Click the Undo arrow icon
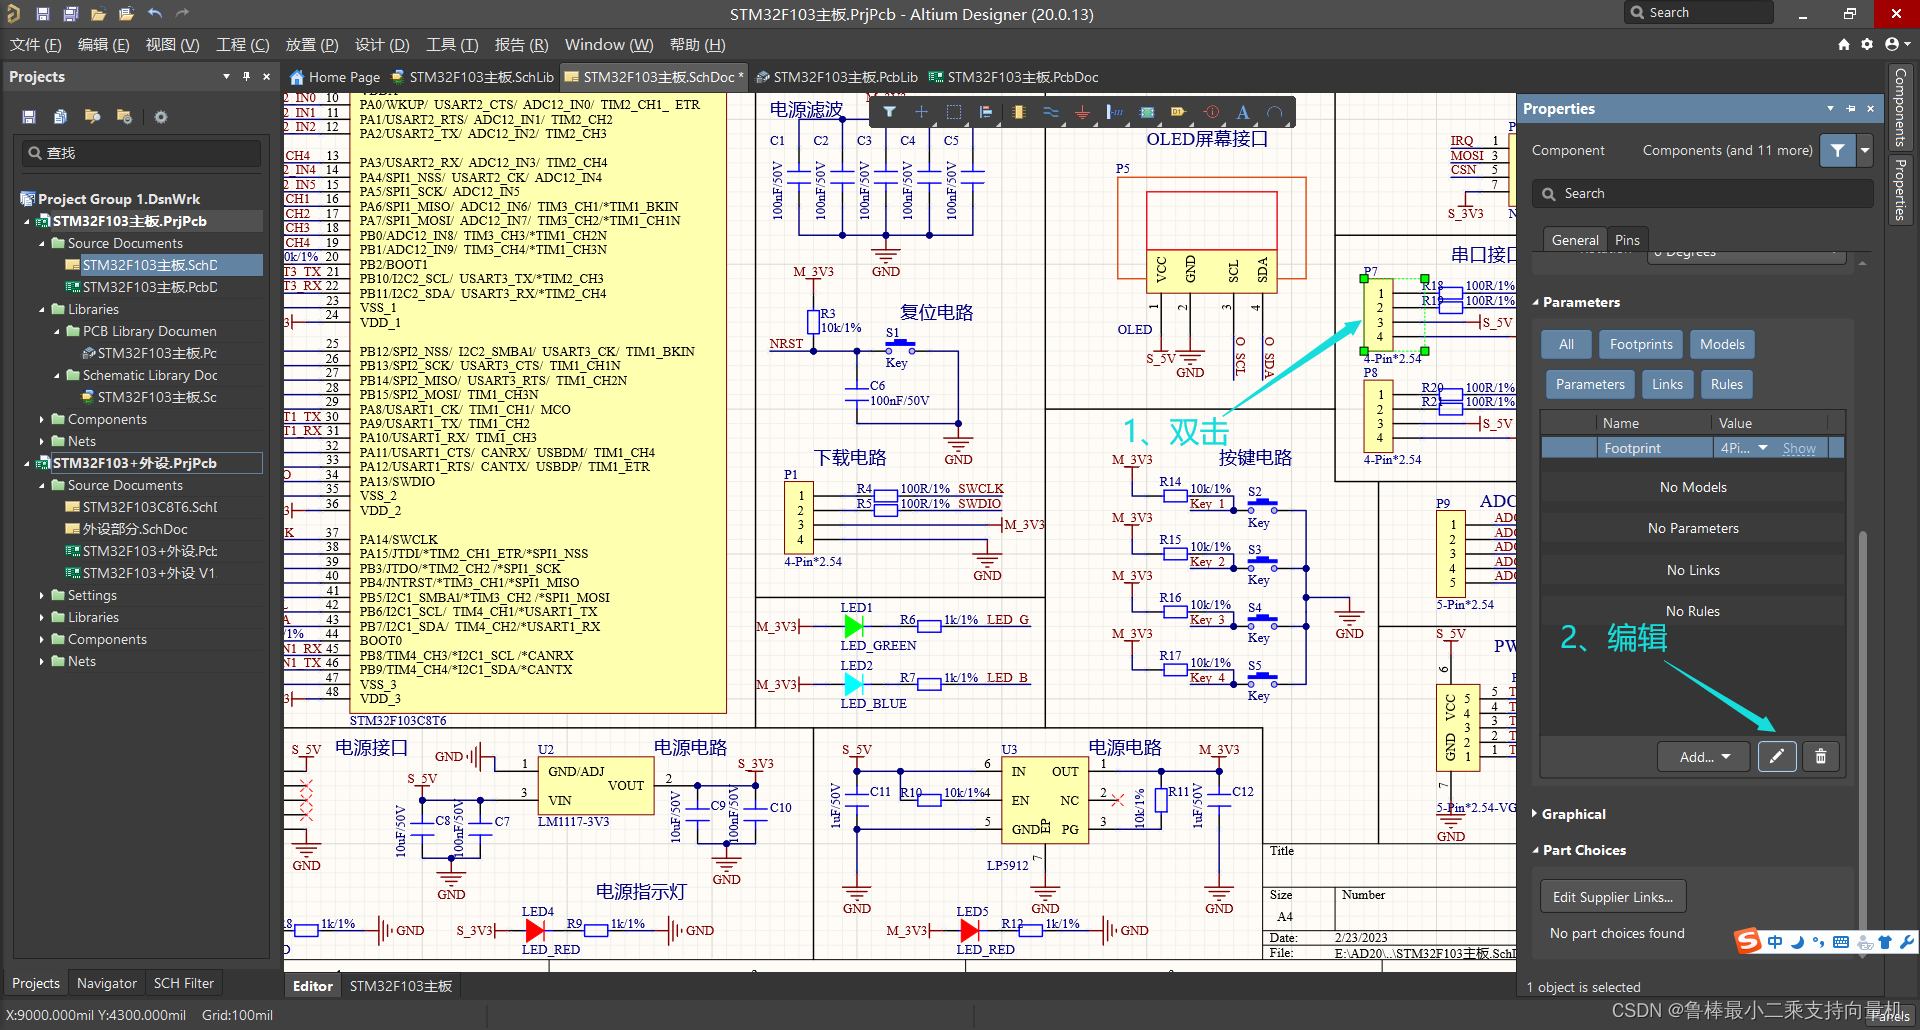The height and width of the screenshot is (1030, 1920). 155,14
